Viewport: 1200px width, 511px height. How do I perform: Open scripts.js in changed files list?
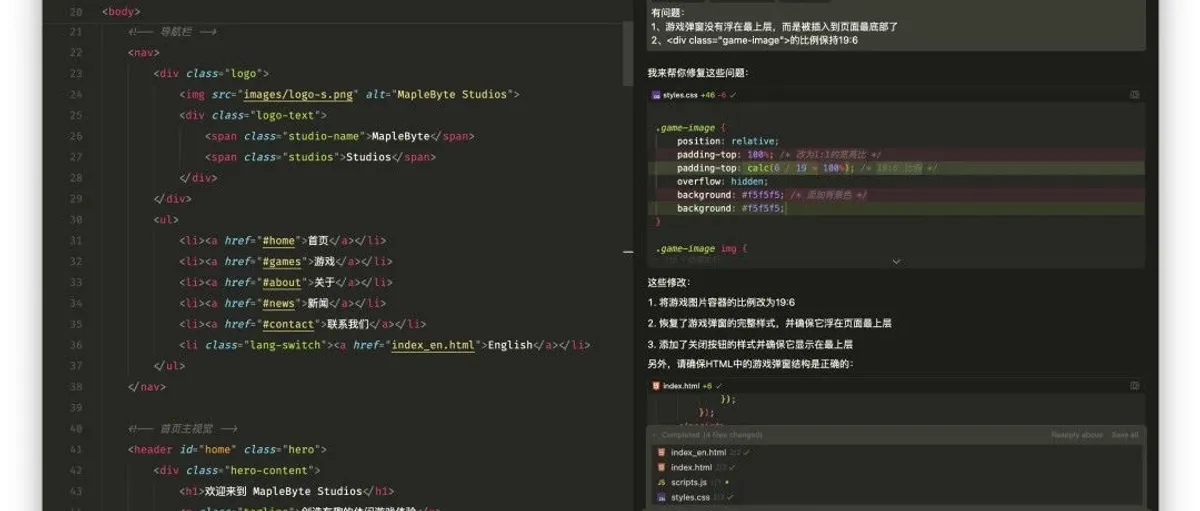coord(689,482)
